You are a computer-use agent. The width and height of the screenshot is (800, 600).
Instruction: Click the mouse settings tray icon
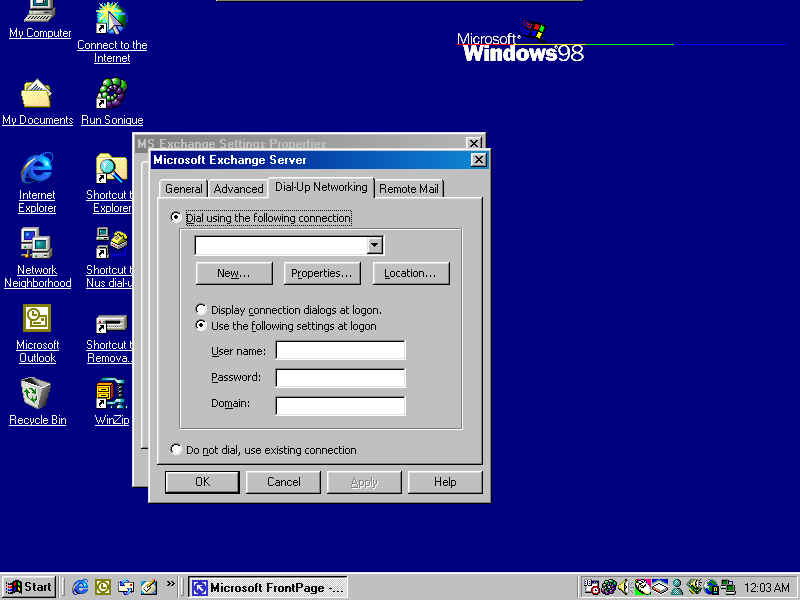tap(642, 587)
